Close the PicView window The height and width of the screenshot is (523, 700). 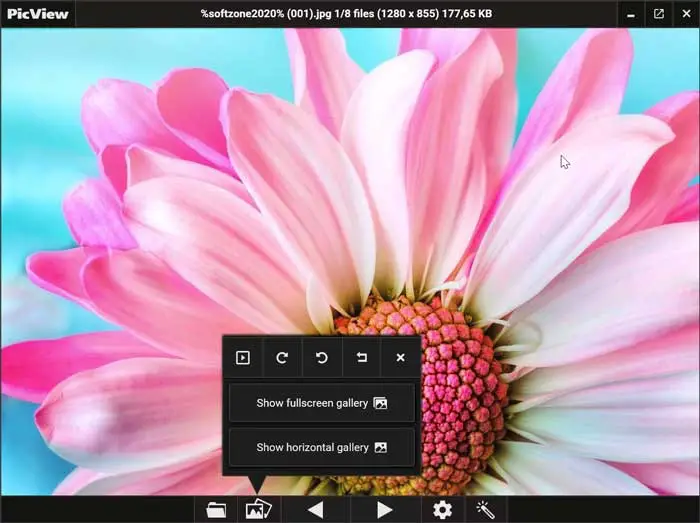(x=687, y=14)
